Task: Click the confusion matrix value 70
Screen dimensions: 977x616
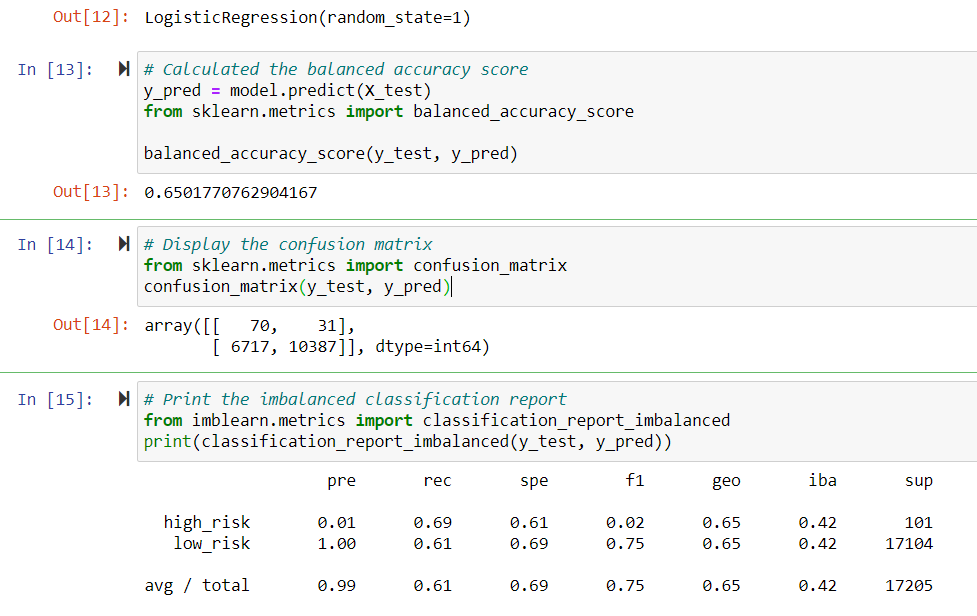Action: 260,326
